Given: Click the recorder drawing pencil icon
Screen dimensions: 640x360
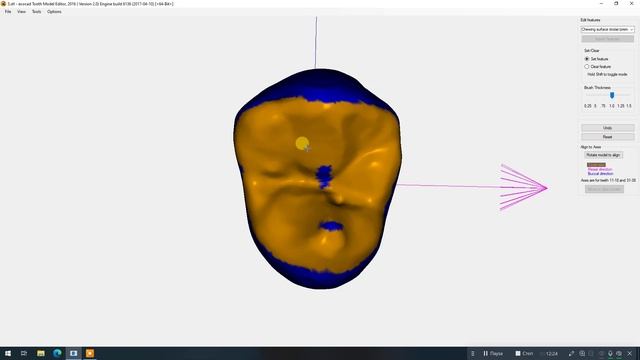Looking at the screenshot, I should (571, 353).
